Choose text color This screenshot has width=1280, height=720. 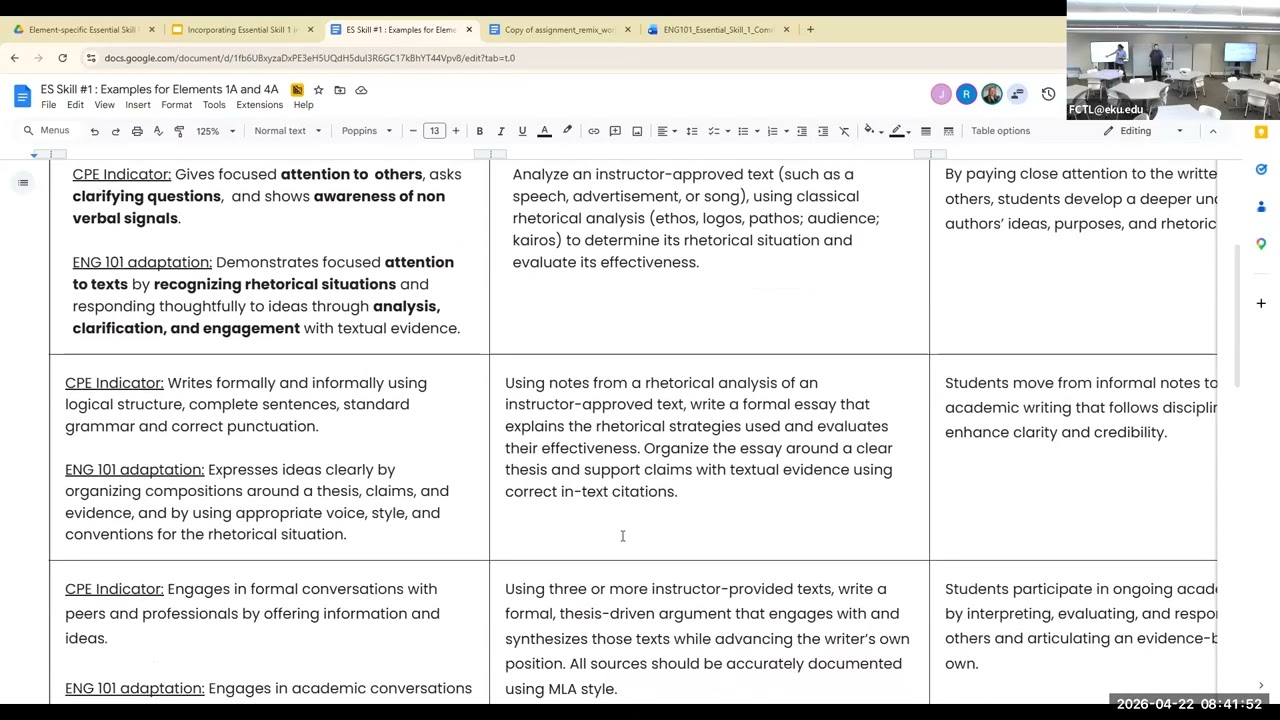point(545,131)
